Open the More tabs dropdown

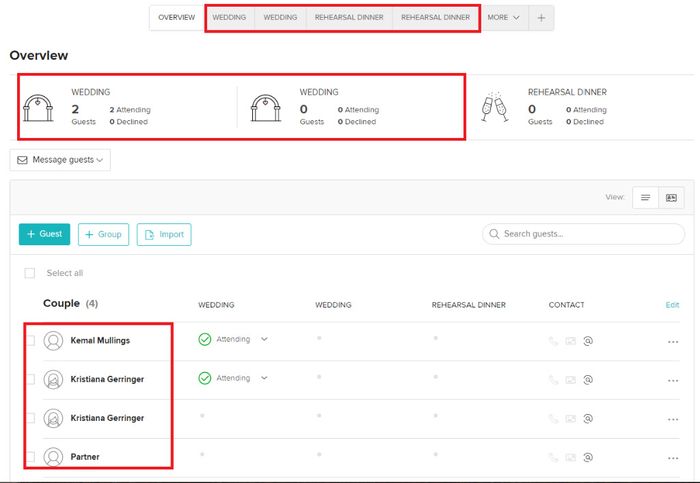503,18
